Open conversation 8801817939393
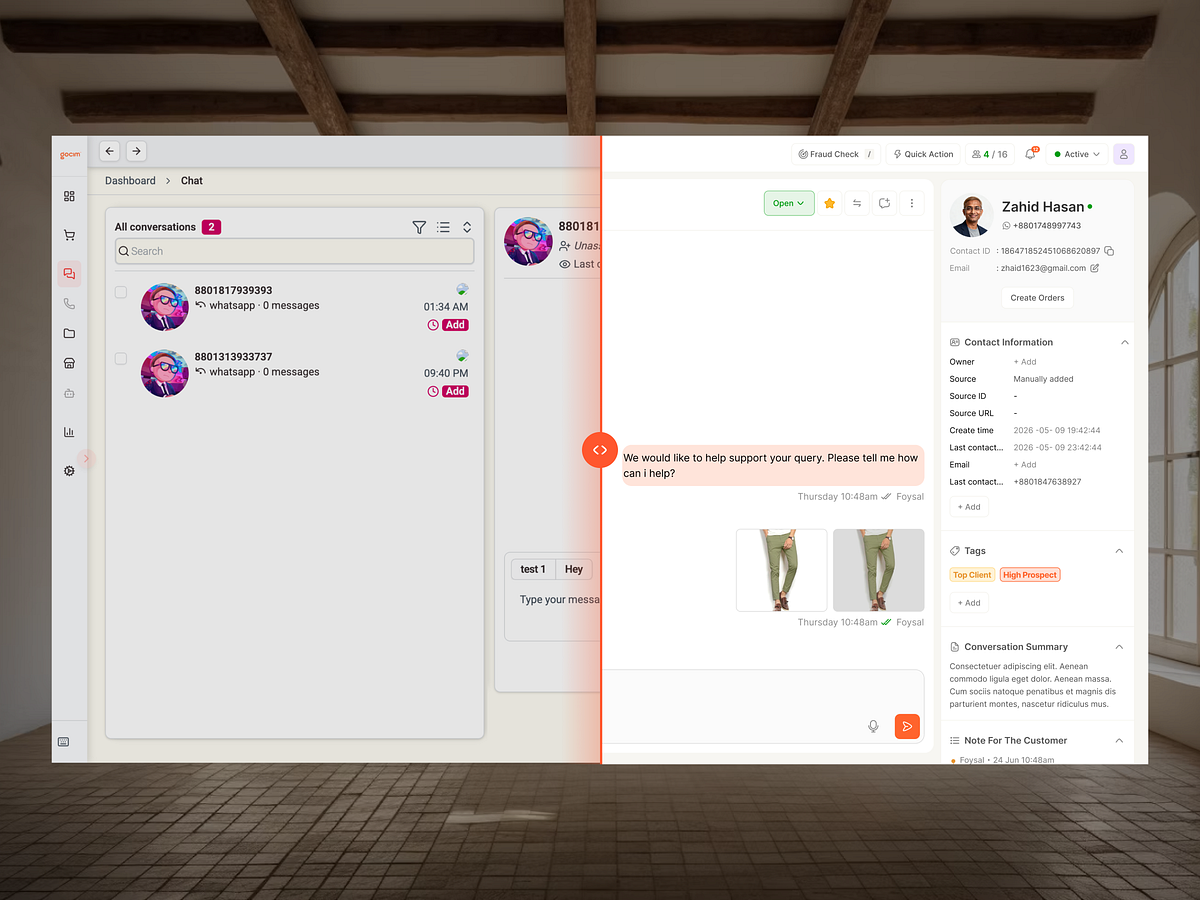Screen dimensions: 1200x900 294,307
